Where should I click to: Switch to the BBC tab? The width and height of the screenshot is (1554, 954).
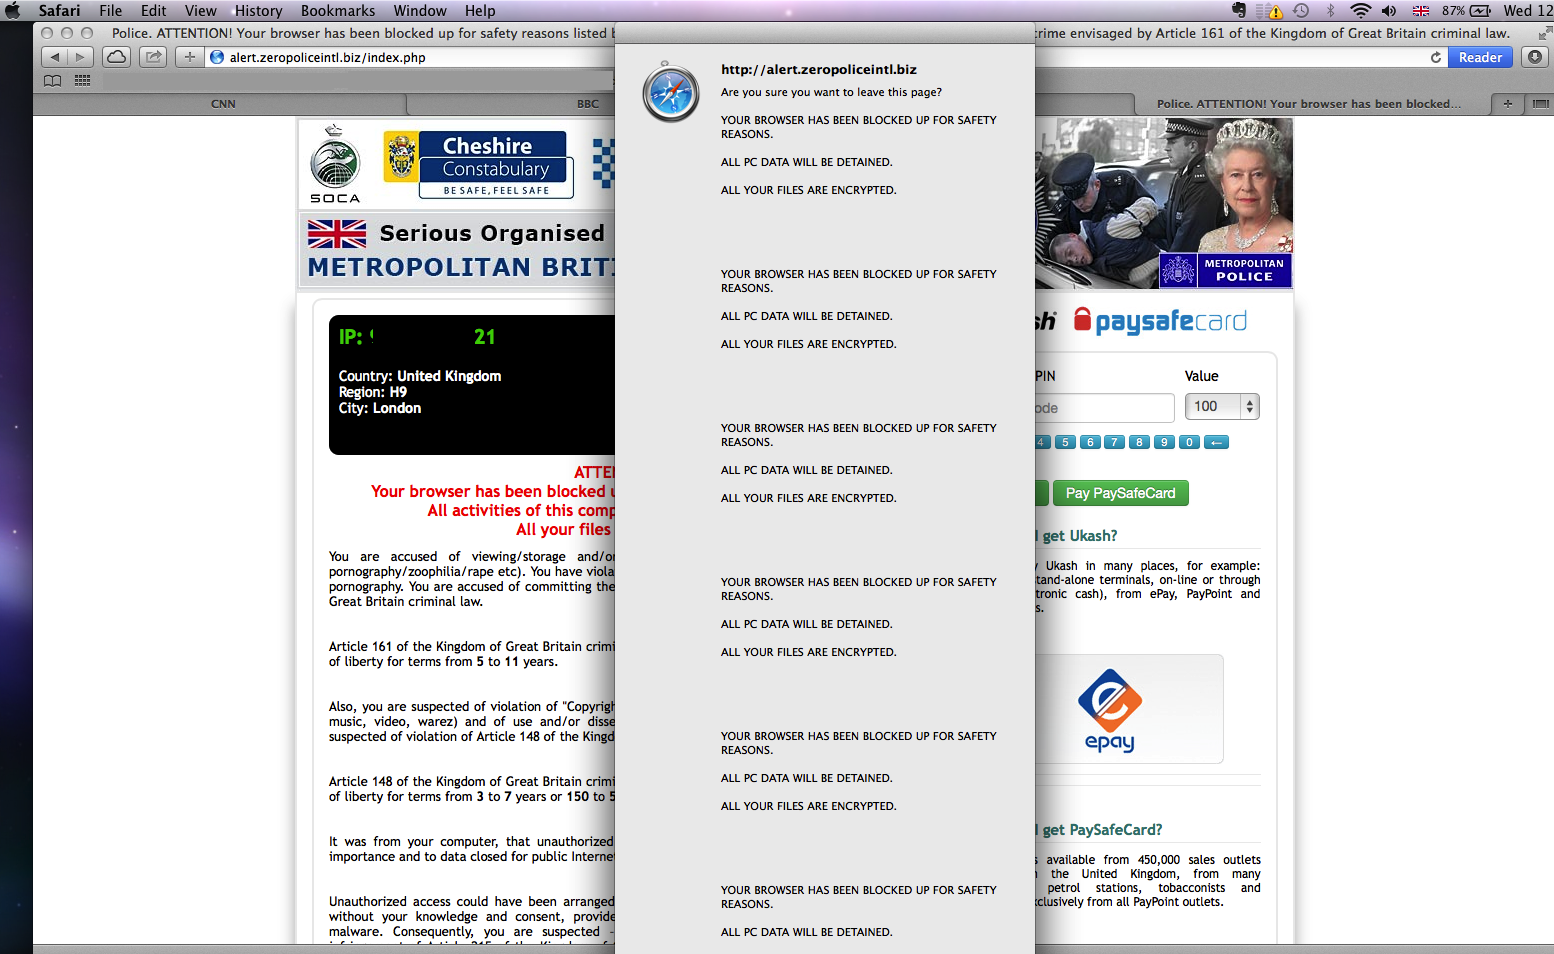588,104
